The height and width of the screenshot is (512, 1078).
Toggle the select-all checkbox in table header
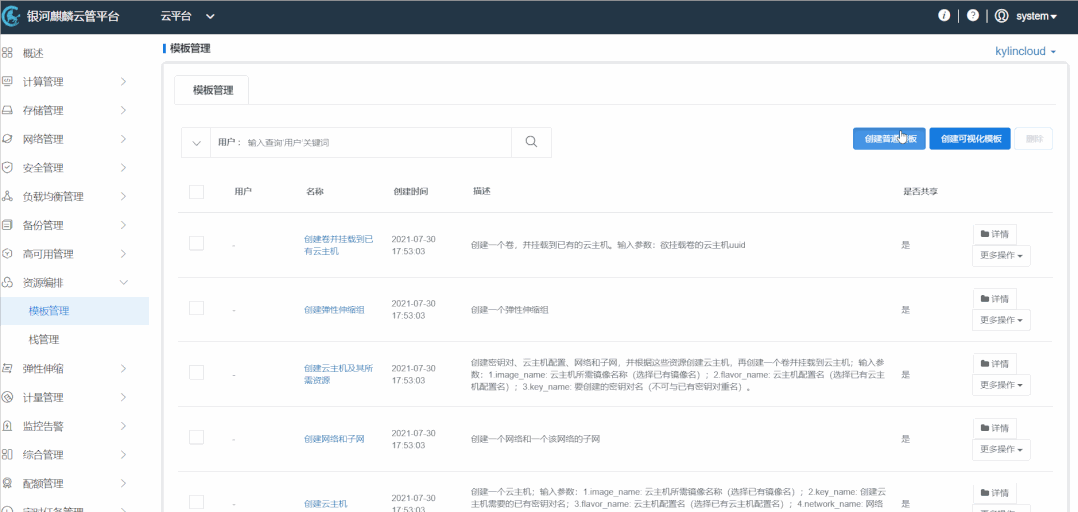pos(196,191)
